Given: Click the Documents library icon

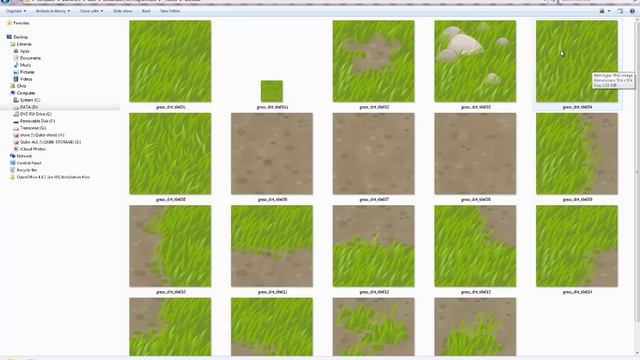Looking at the screenshot, I should pyautogui.click(x=16, y=58).
